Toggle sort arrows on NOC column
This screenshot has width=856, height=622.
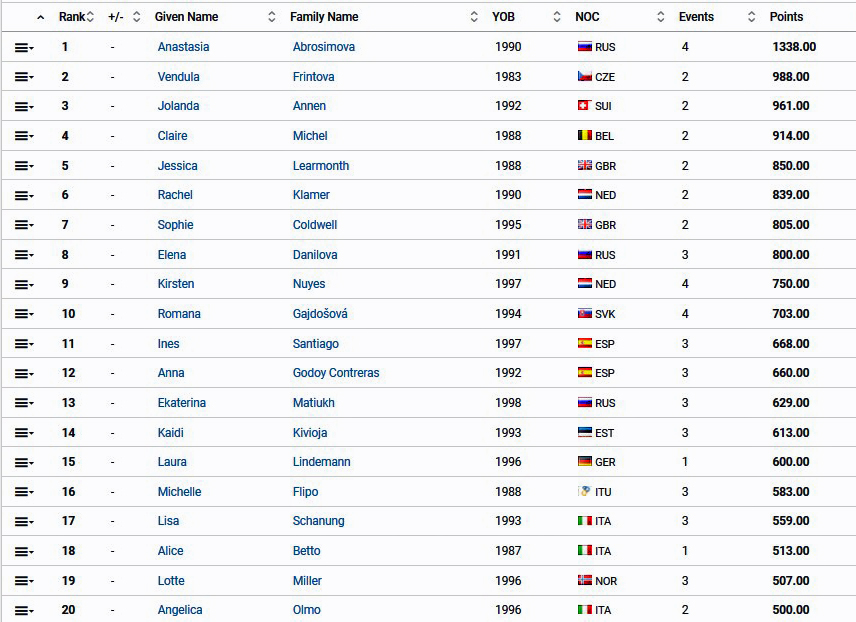click(x=661, y=17)
